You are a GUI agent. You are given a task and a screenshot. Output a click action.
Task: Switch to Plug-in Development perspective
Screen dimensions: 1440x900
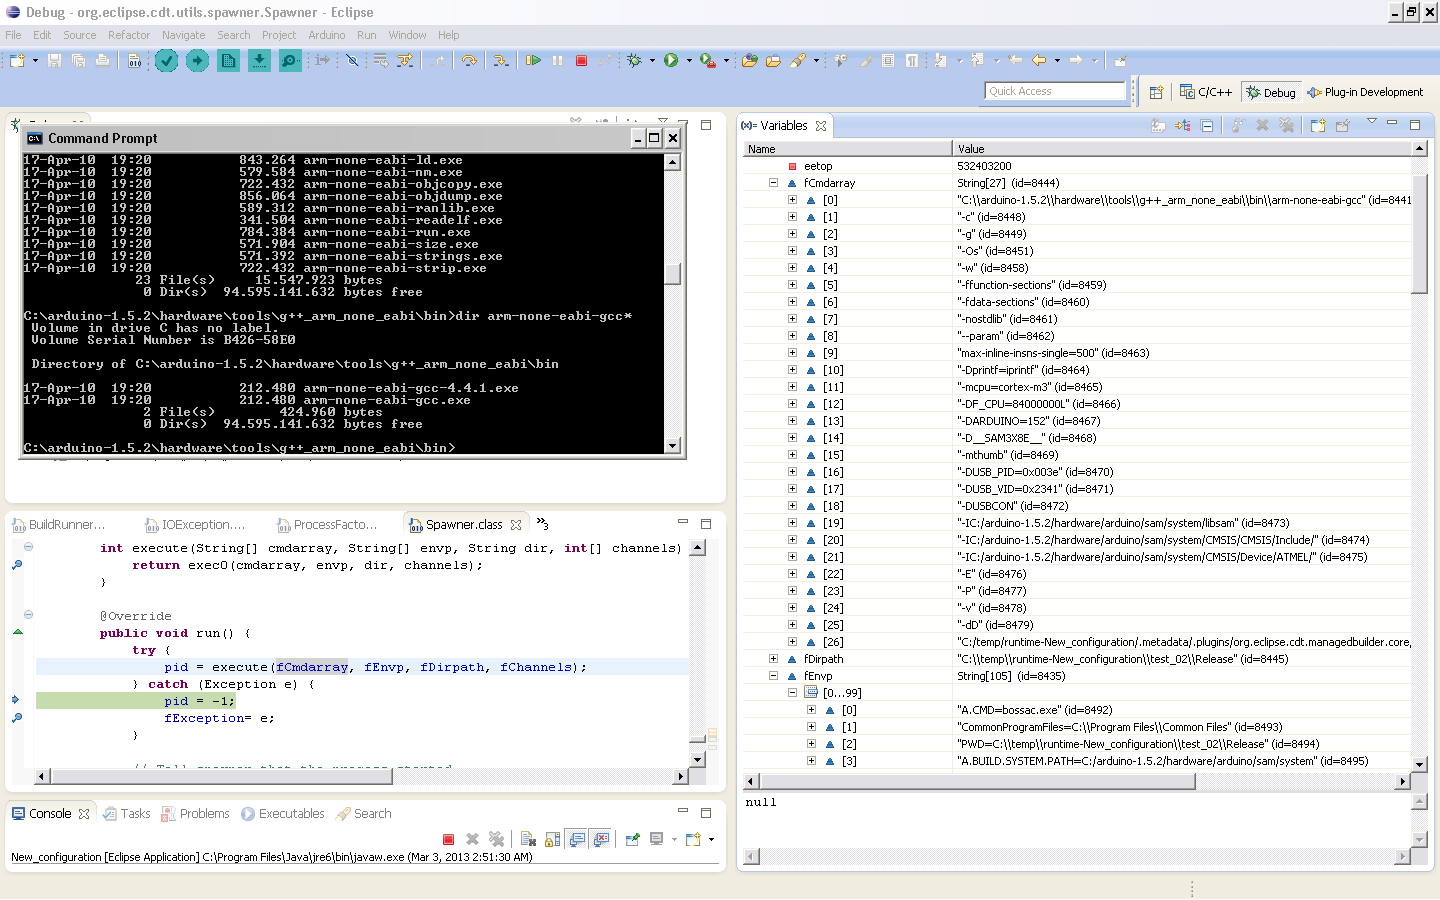[1365, 92]
